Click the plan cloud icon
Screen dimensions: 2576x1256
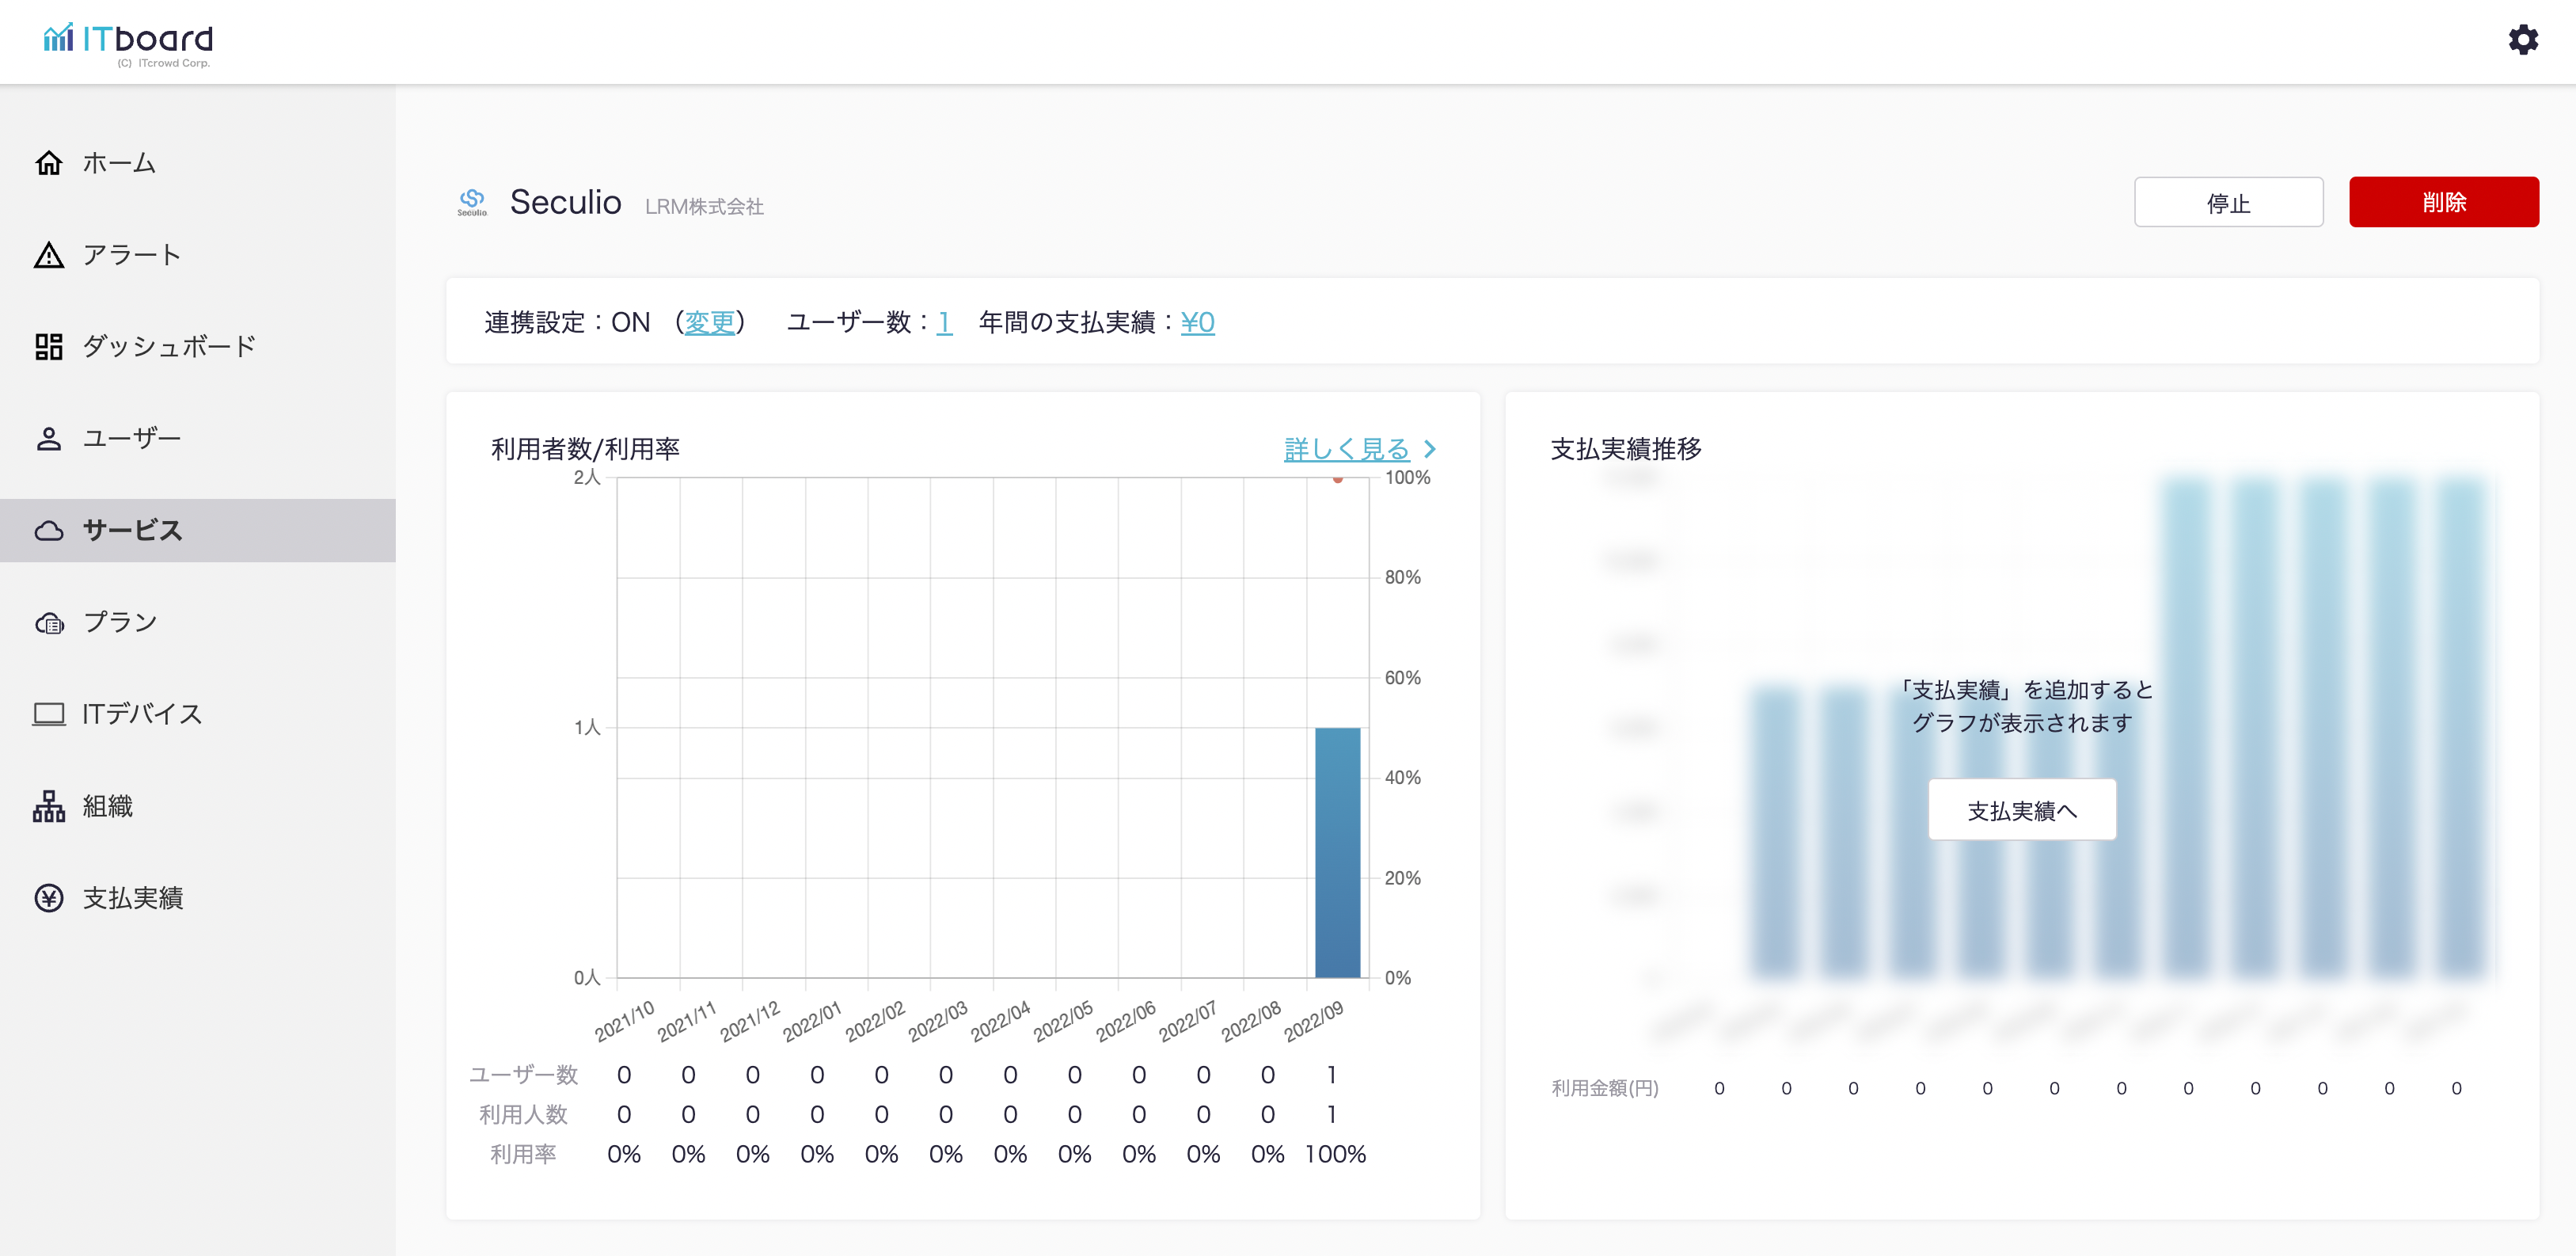[48, 622]
